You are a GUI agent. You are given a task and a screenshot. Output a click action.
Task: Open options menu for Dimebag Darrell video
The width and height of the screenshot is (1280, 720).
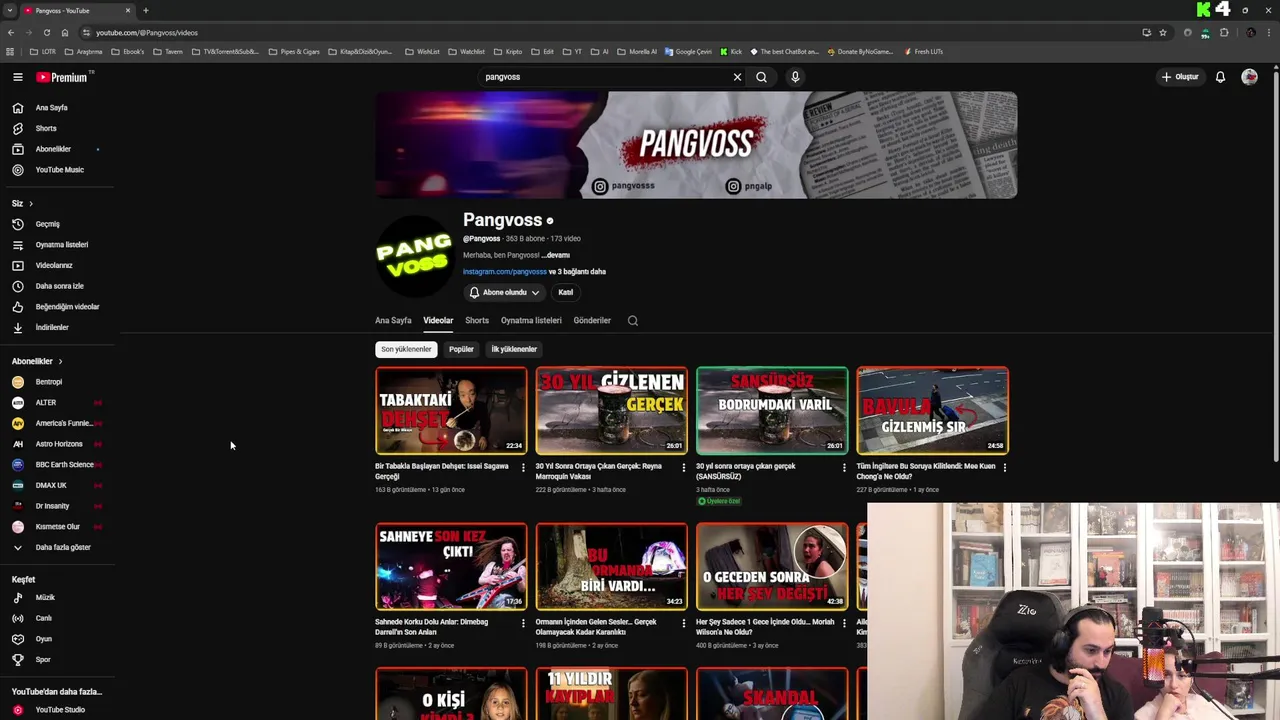(523, 623)
